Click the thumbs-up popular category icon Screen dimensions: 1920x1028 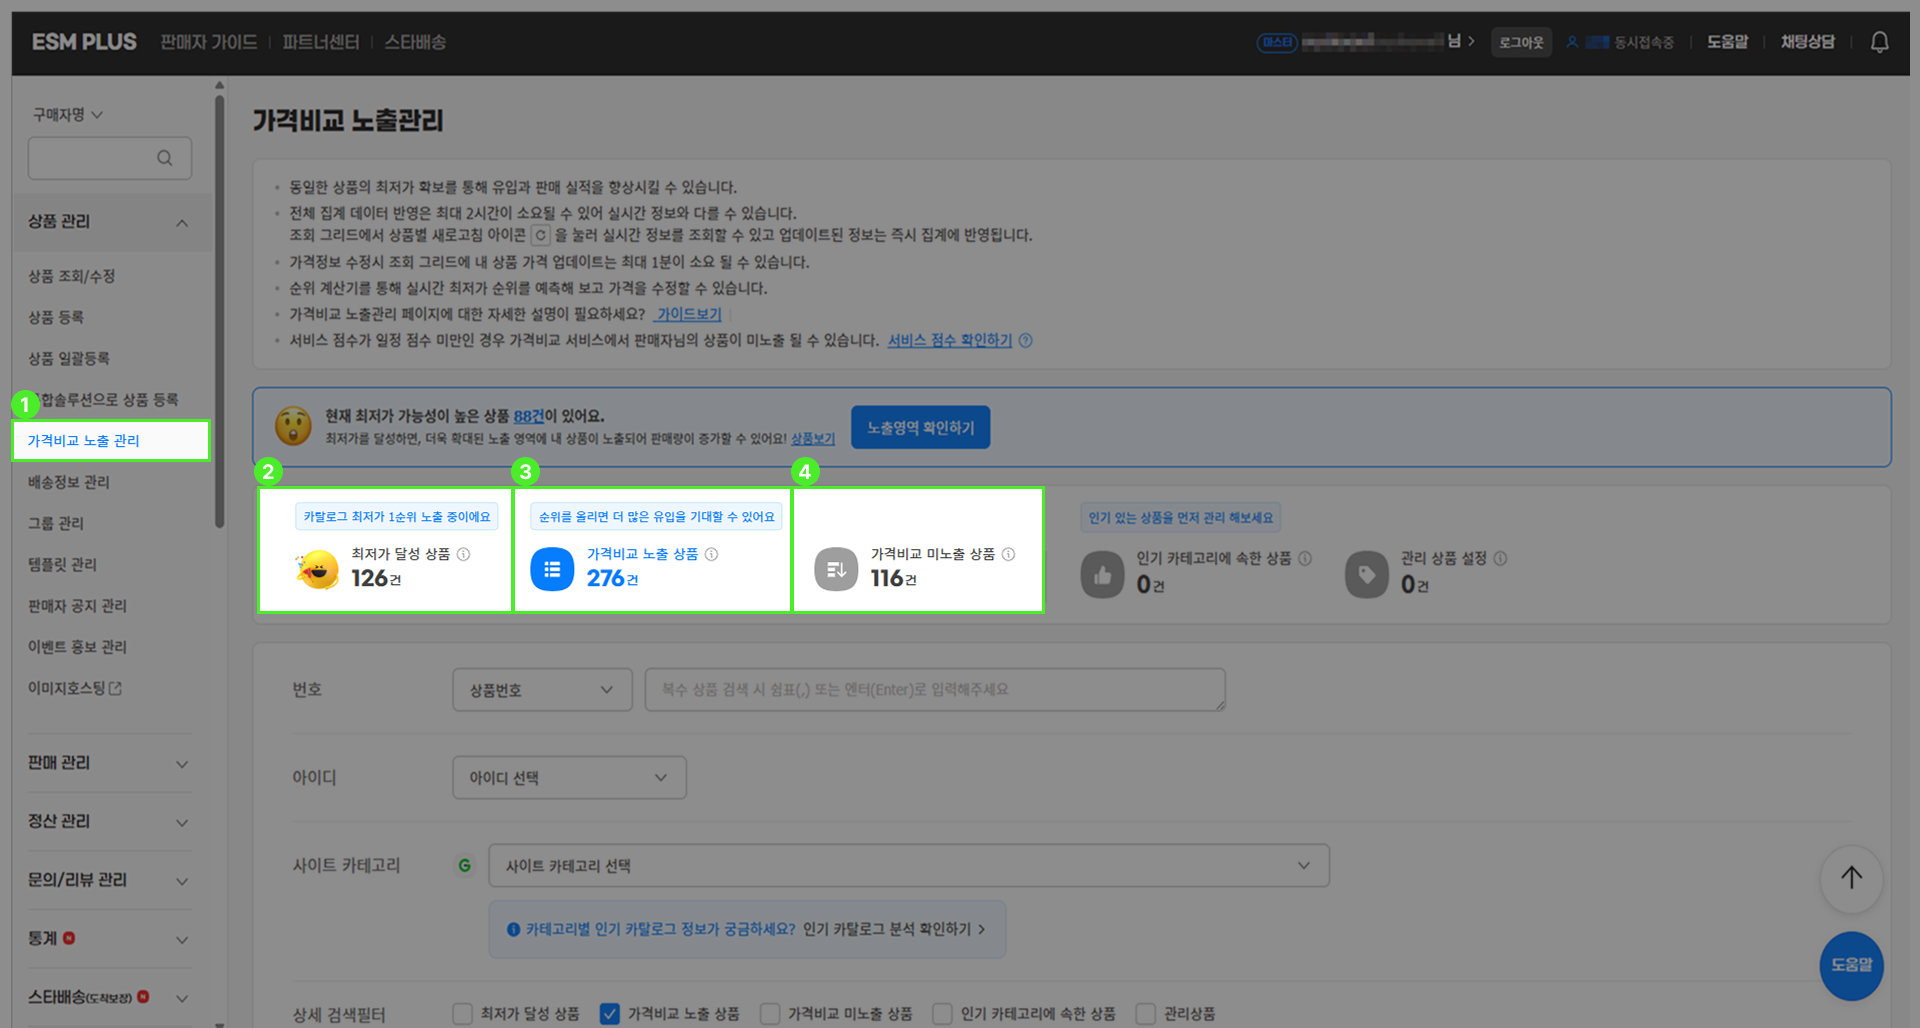[1102, 575]
